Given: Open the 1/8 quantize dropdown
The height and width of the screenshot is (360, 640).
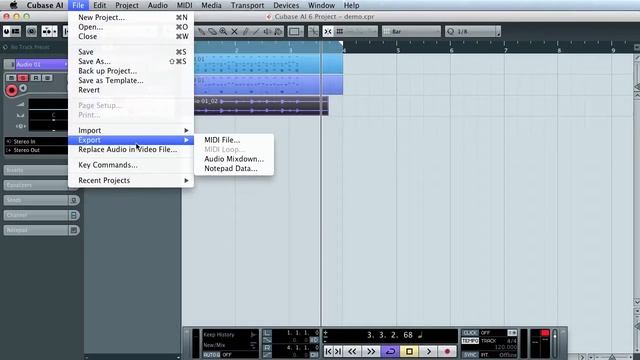Looking at the screenshot, I should (472, 31).
